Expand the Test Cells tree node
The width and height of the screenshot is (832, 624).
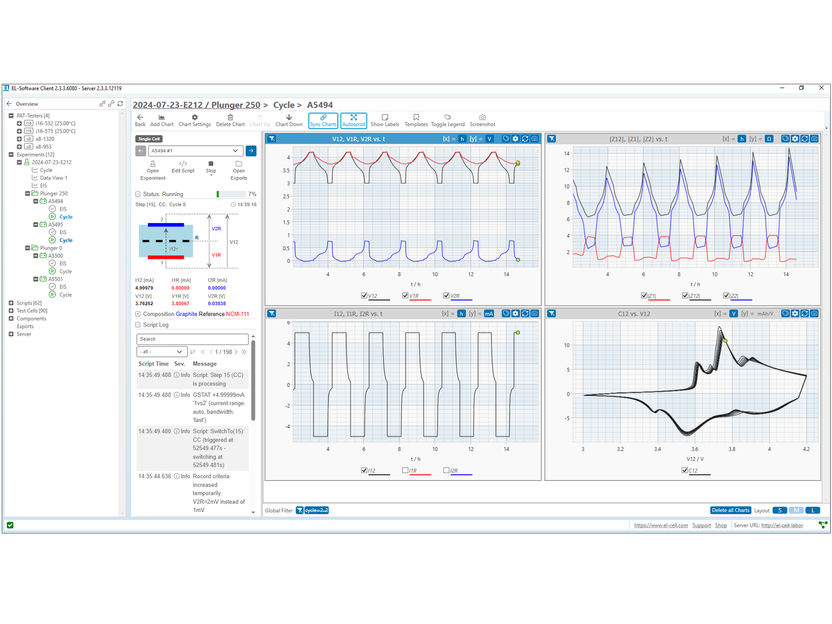11,310
